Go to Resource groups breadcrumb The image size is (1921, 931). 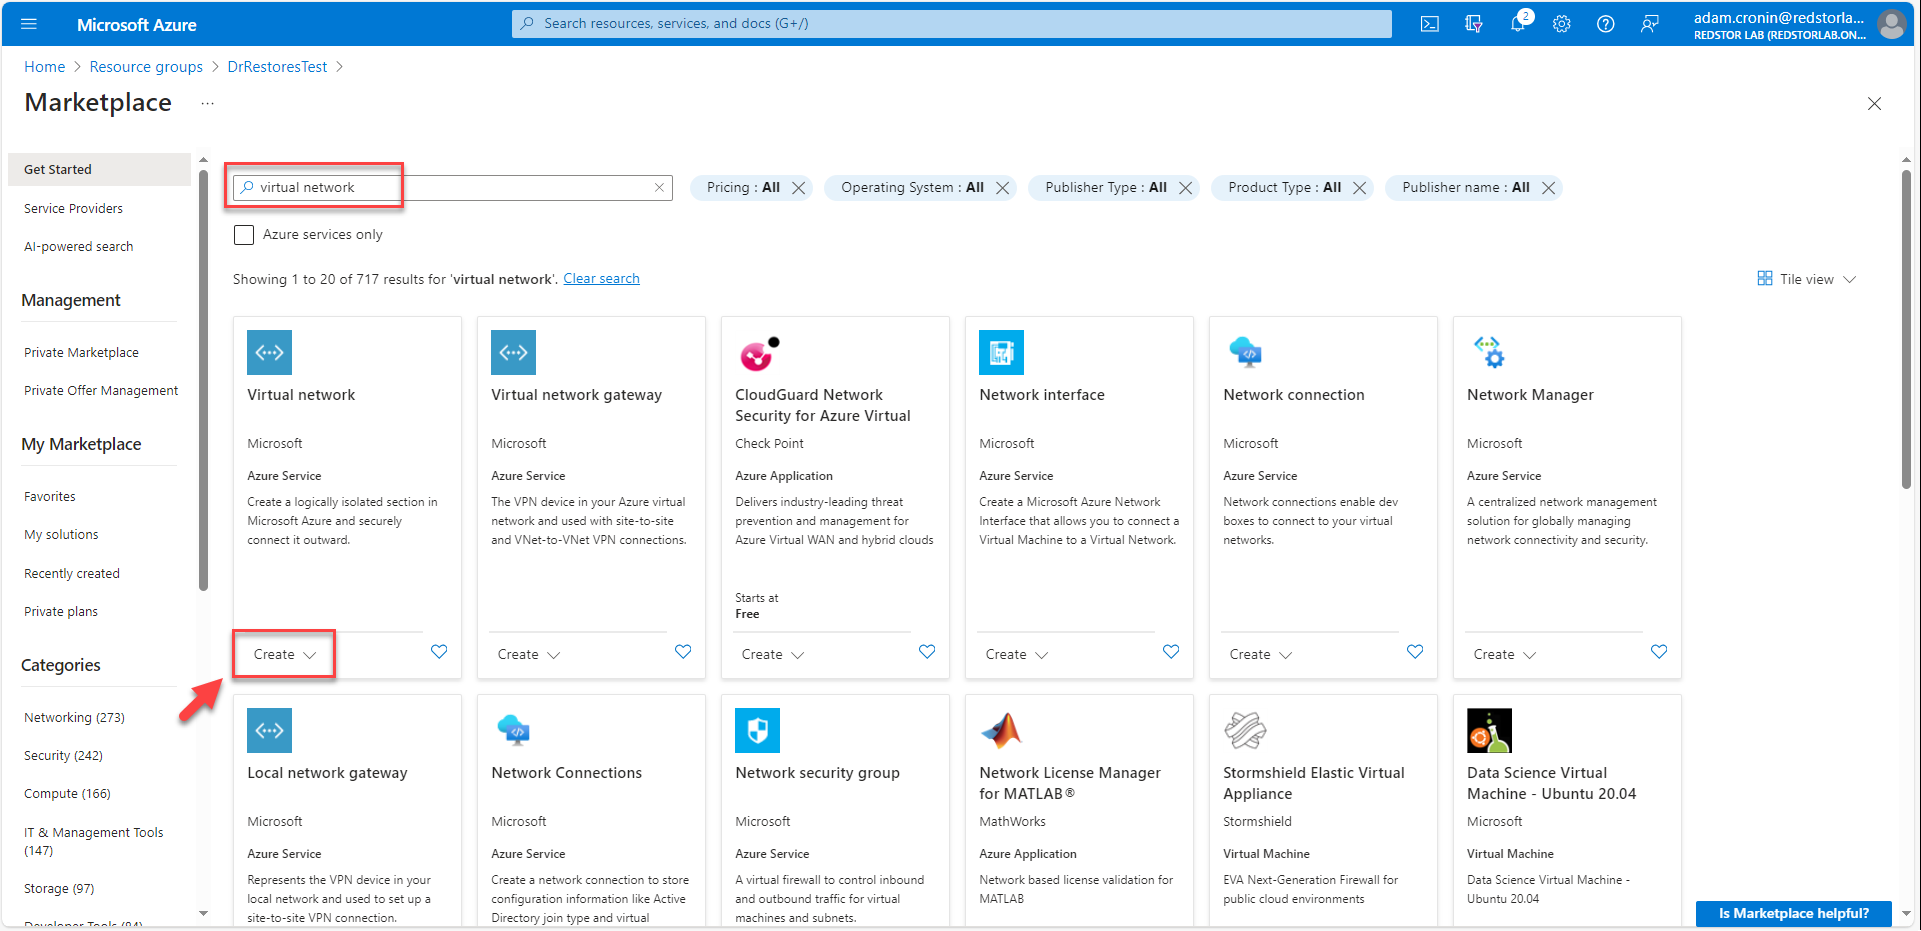(x=146, y=67)
